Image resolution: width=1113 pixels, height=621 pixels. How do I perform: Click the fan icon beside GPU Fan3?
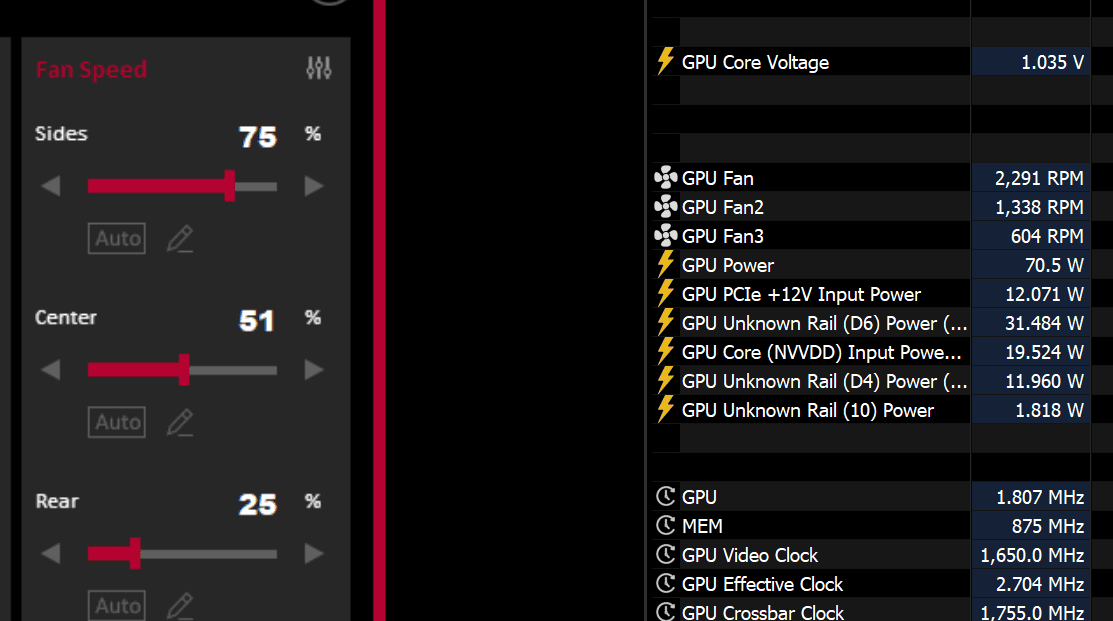(665, 236)
